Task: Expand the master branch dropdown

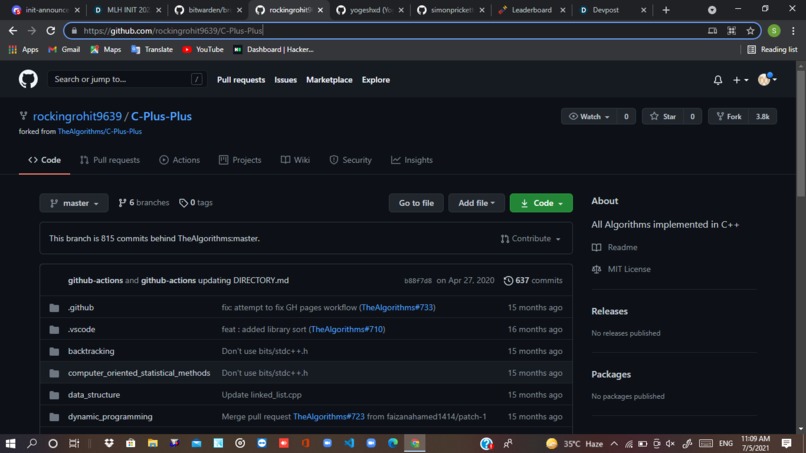Action: point(74,203)
